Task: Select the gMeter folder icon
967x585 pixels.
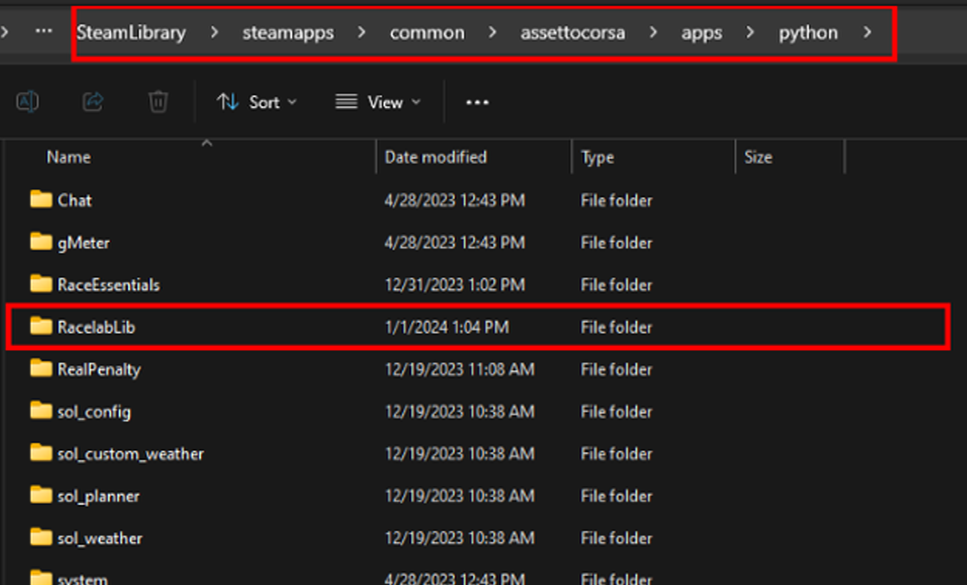Action: click(x=41, y=242)
